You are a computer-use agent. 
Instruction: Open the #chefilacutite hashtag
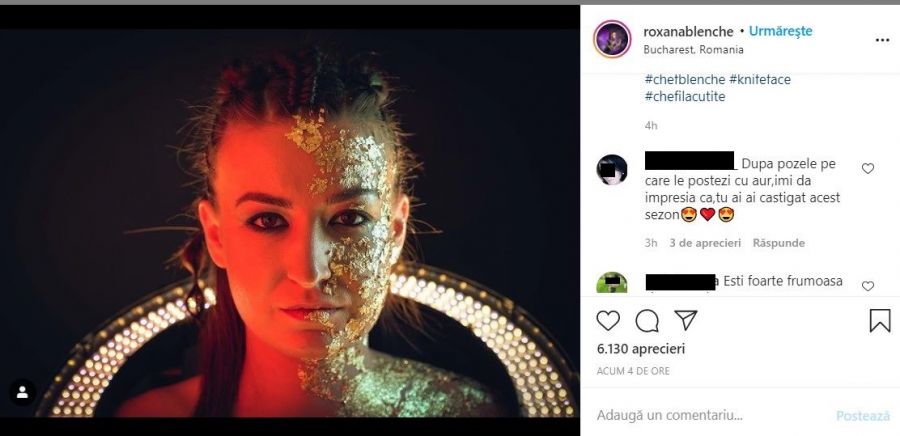[x=685, y=96]
